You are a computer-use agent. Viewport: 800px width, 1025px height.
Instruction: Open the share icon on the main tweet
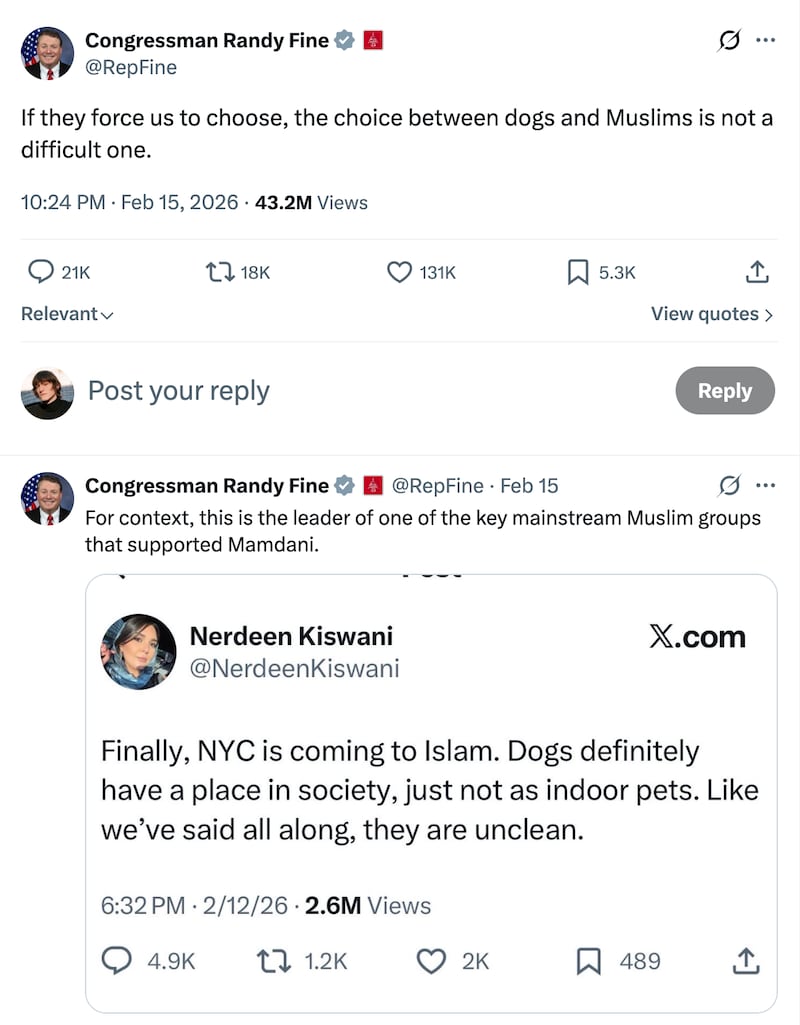coord(757,271)
